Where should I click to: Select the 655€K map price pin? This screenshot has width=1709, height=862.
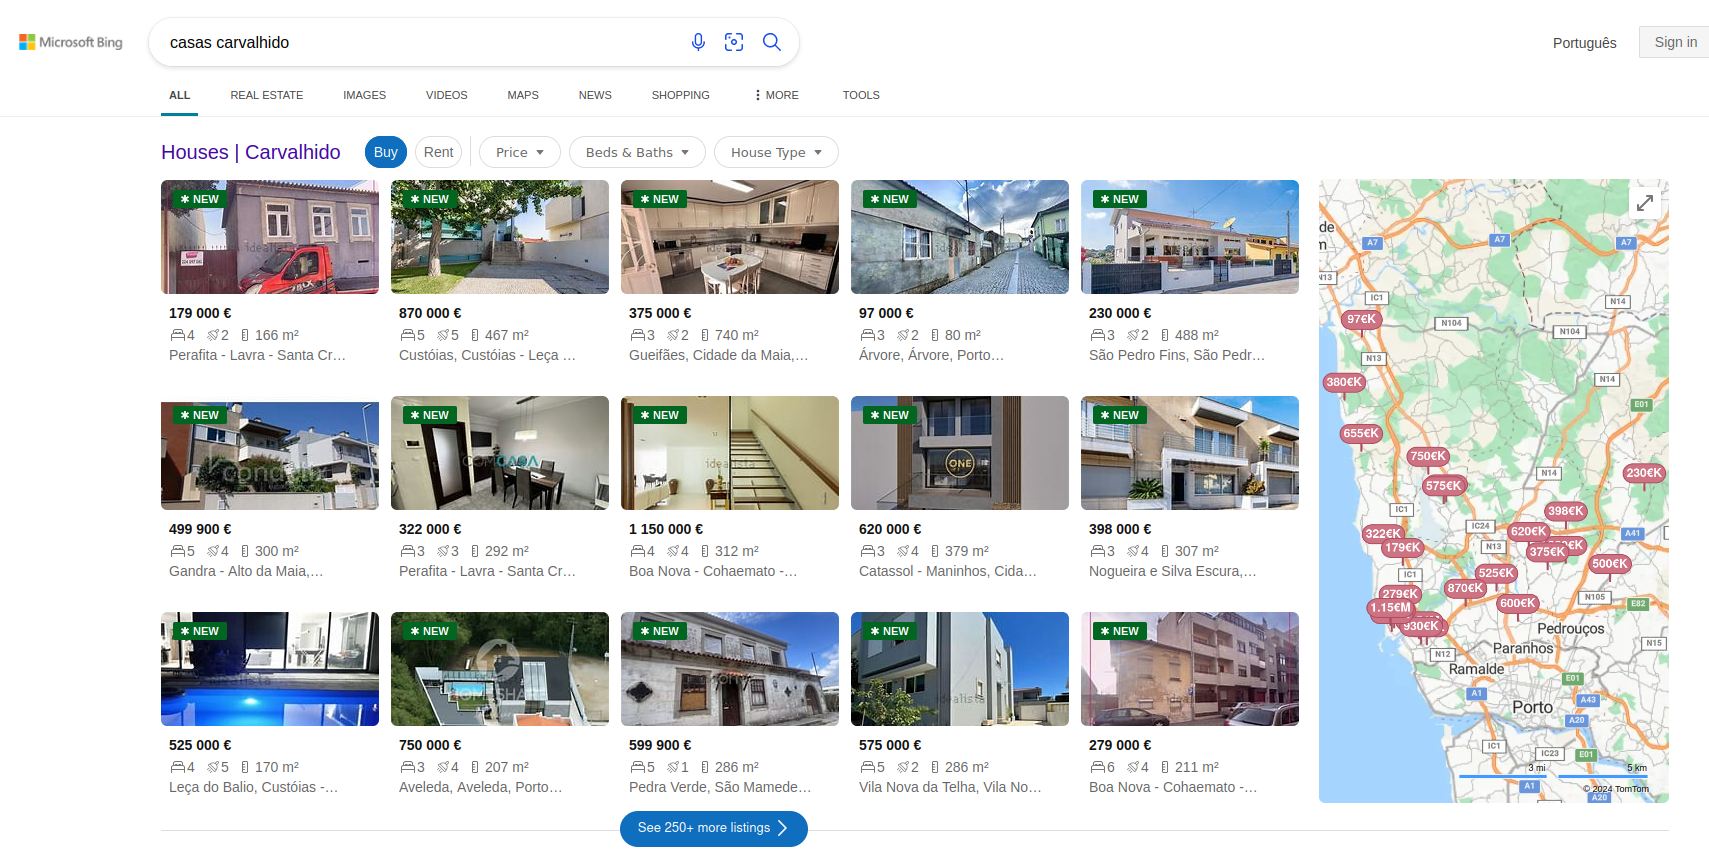point(1360,434)
